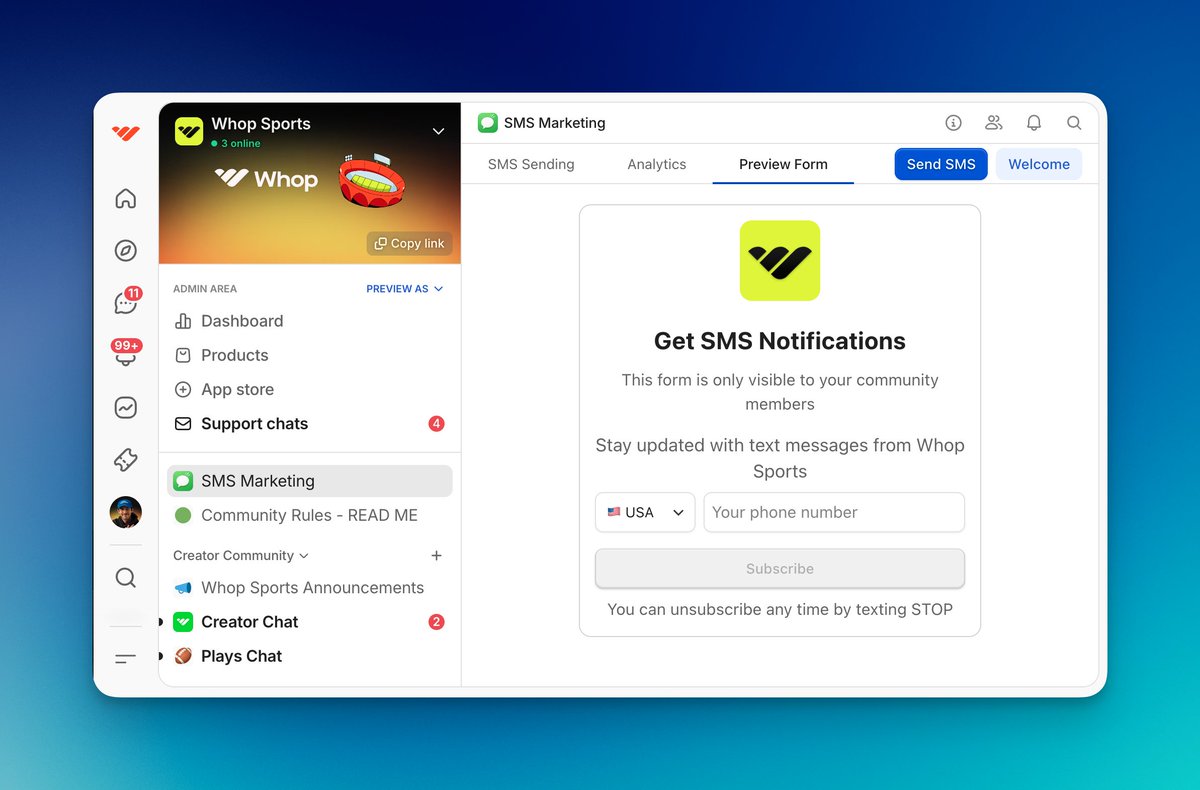Click the Whop logo in left rail

click(x=125, y=133)
